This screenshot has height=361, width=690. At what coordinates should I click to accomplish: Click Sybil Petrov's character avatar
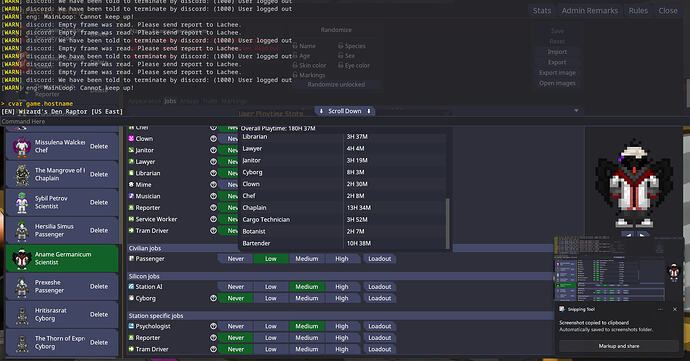[x=22, y=203]
